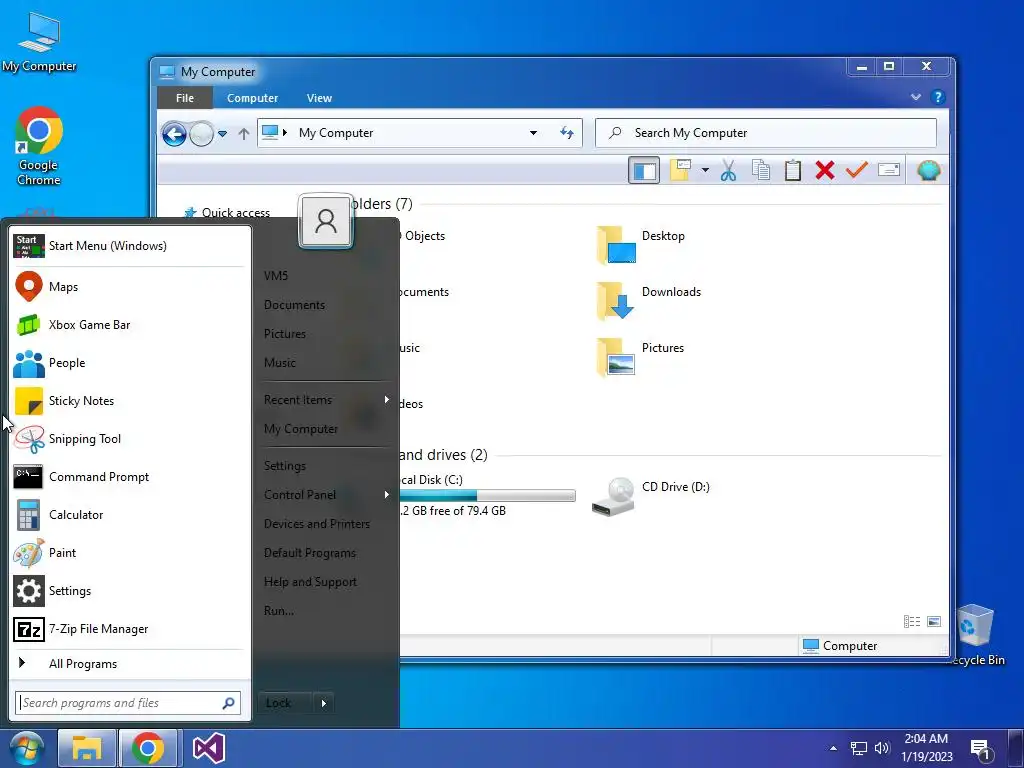Select the Downloads folder
The height and width of the screenshot is (768, 1024).
pos(648,300)
